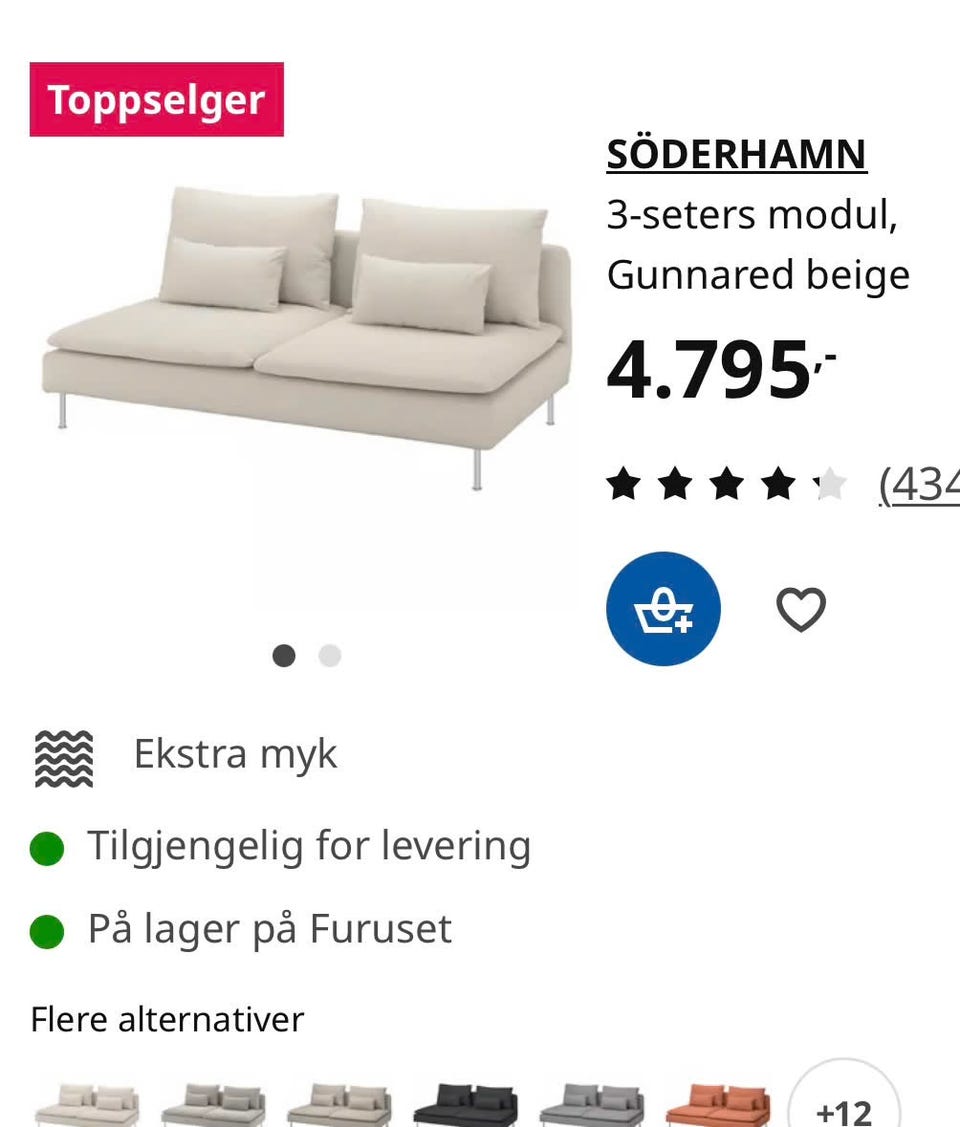Switch to the second image carousel dot
The height and width of the screenshot is (1127, 960).
click(x=329, y=656)
